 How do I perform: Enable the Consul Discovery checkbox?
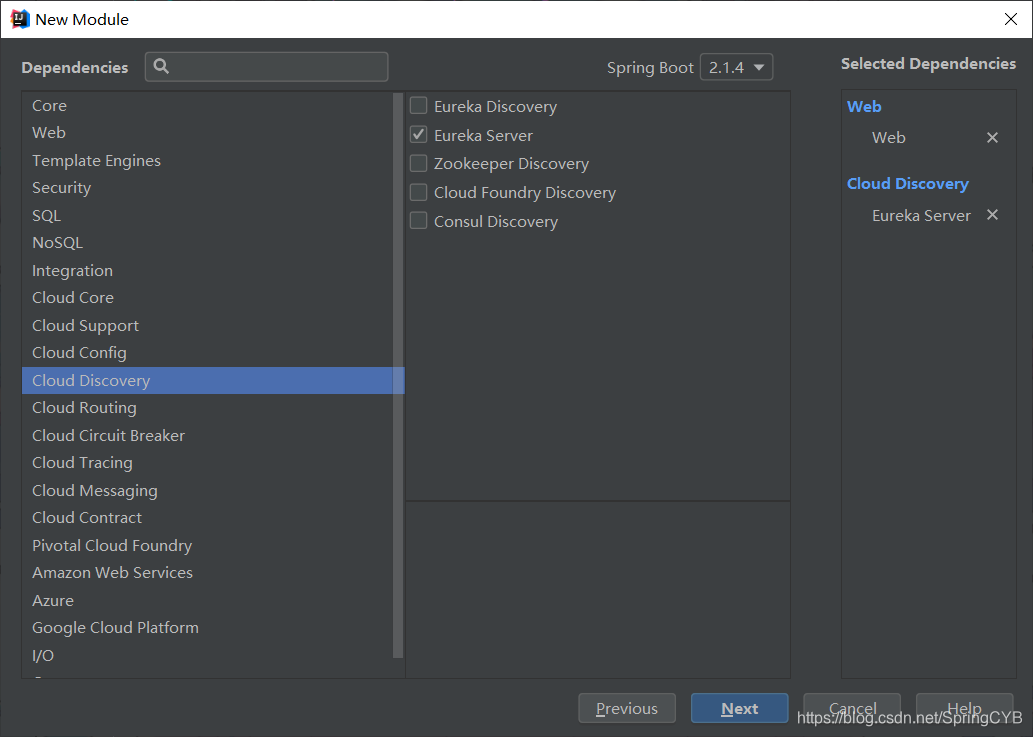(x=418, y=220)
